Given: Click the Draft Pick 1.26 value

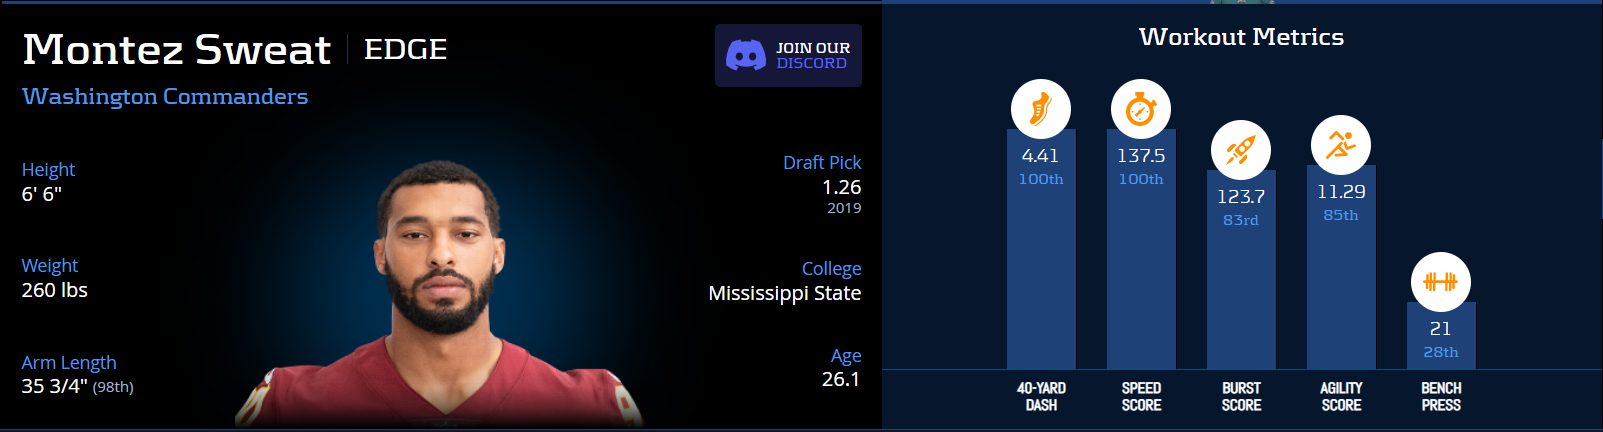Looking at the screenshot, I should [842, 187].
